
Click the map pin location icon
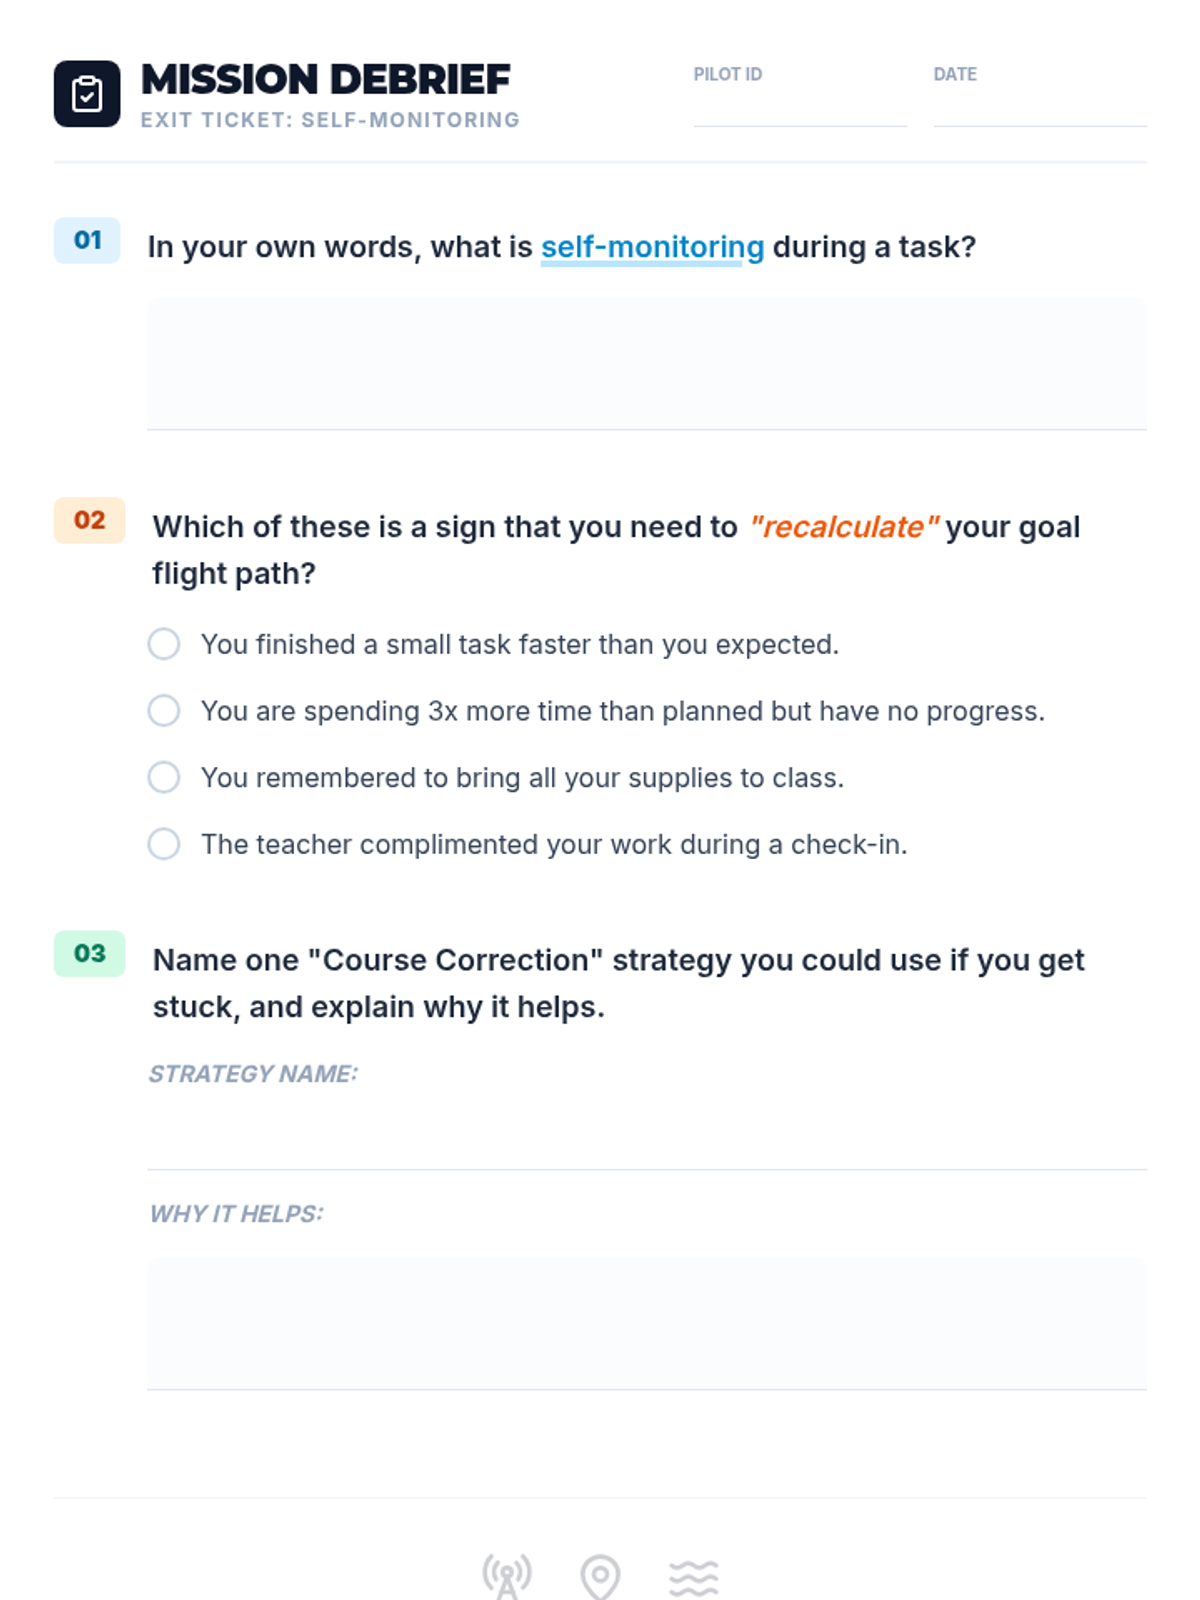[600, 1577]
